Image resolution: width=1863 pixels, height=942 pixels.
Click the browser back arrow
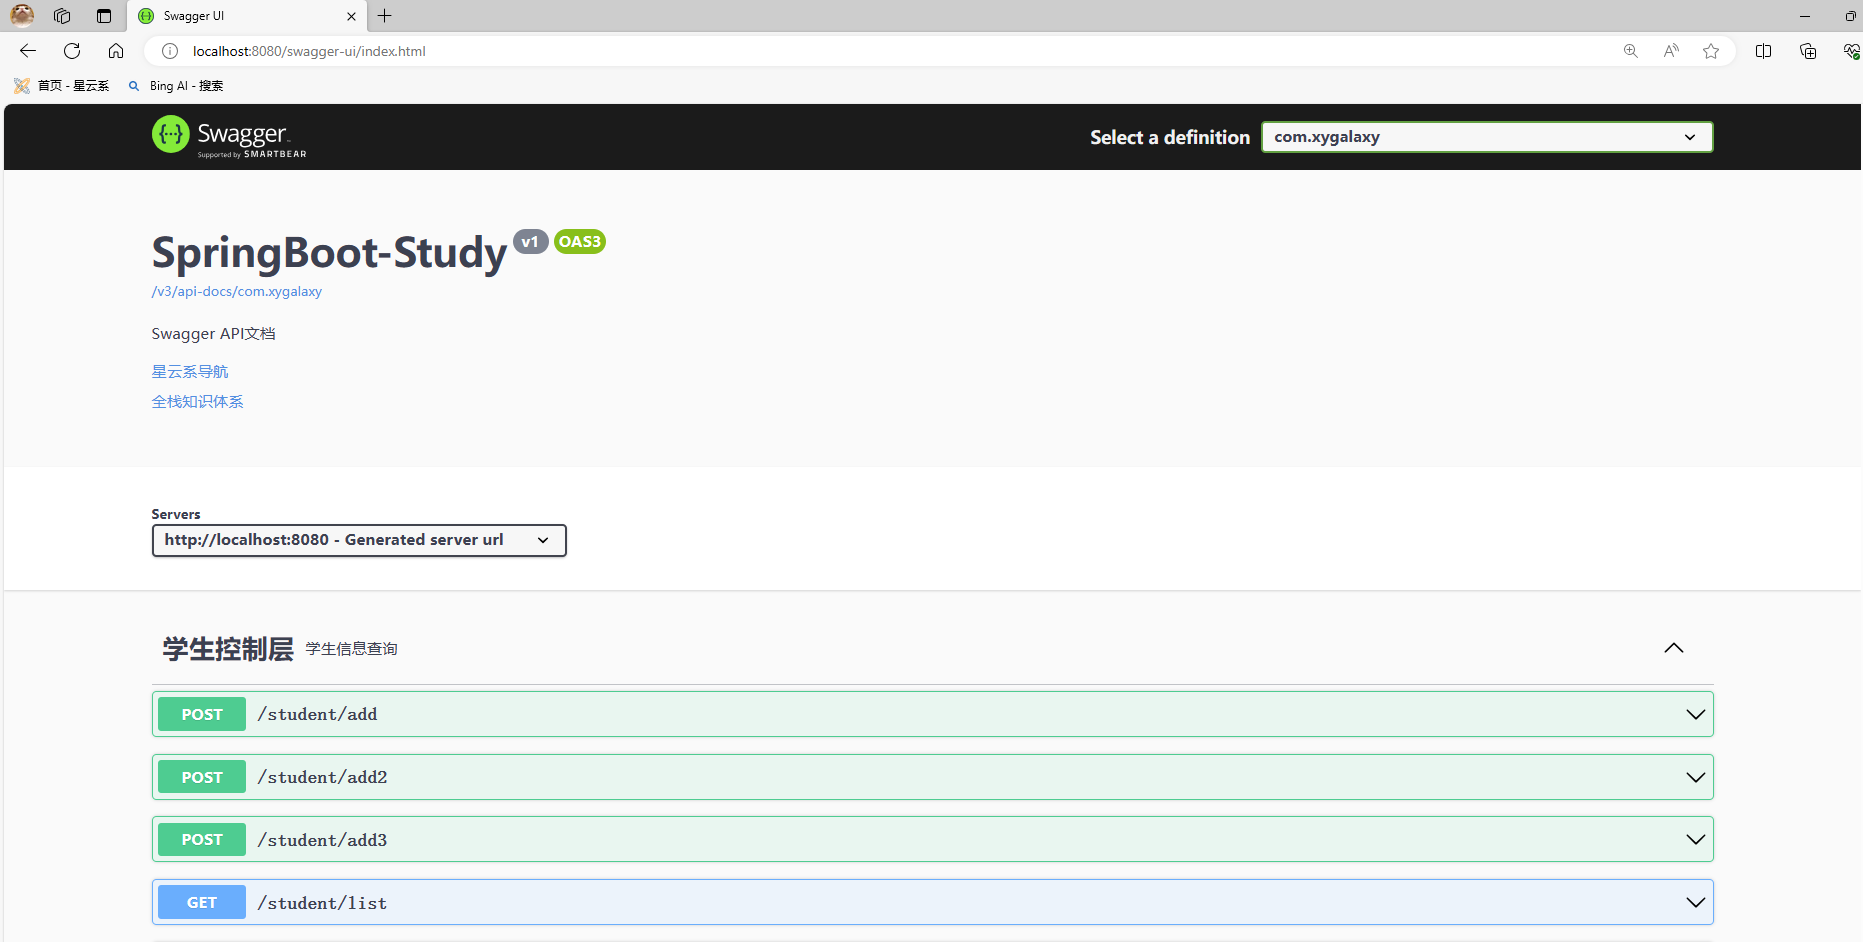pyautogui.click(x=28, y=51)
